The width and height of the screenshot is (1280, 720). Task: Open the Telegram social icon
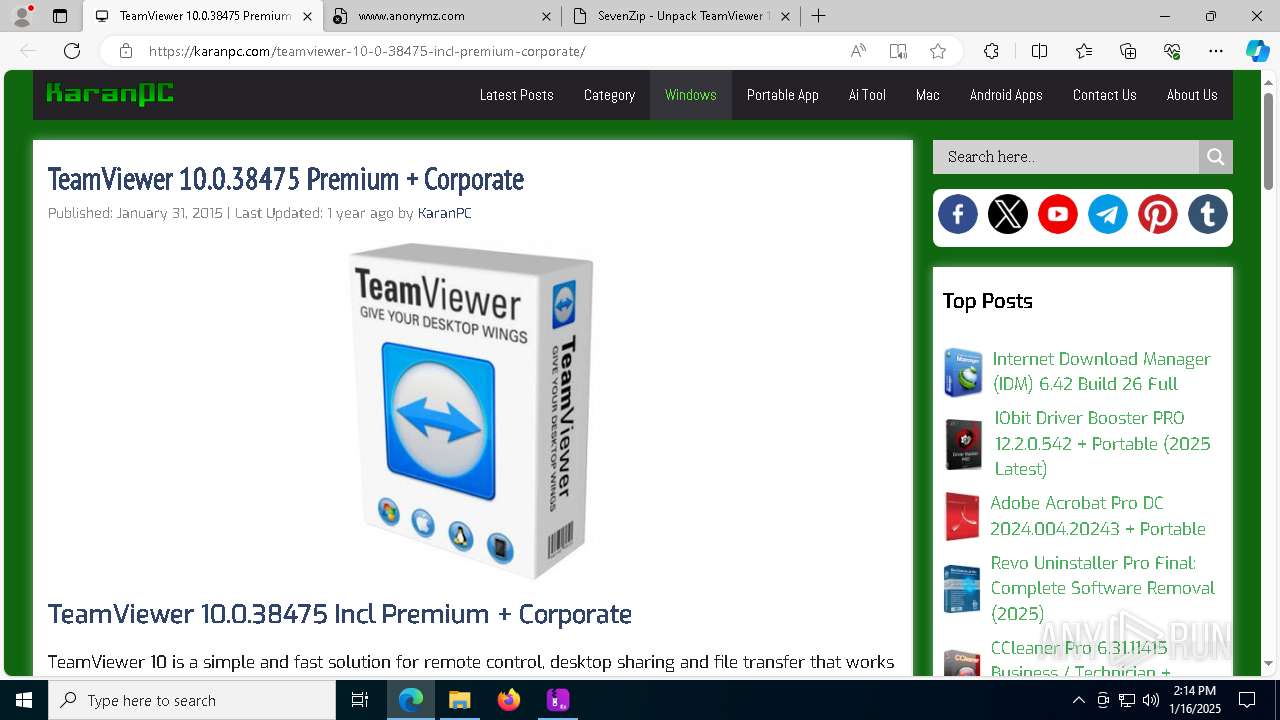coord(1108,214)
